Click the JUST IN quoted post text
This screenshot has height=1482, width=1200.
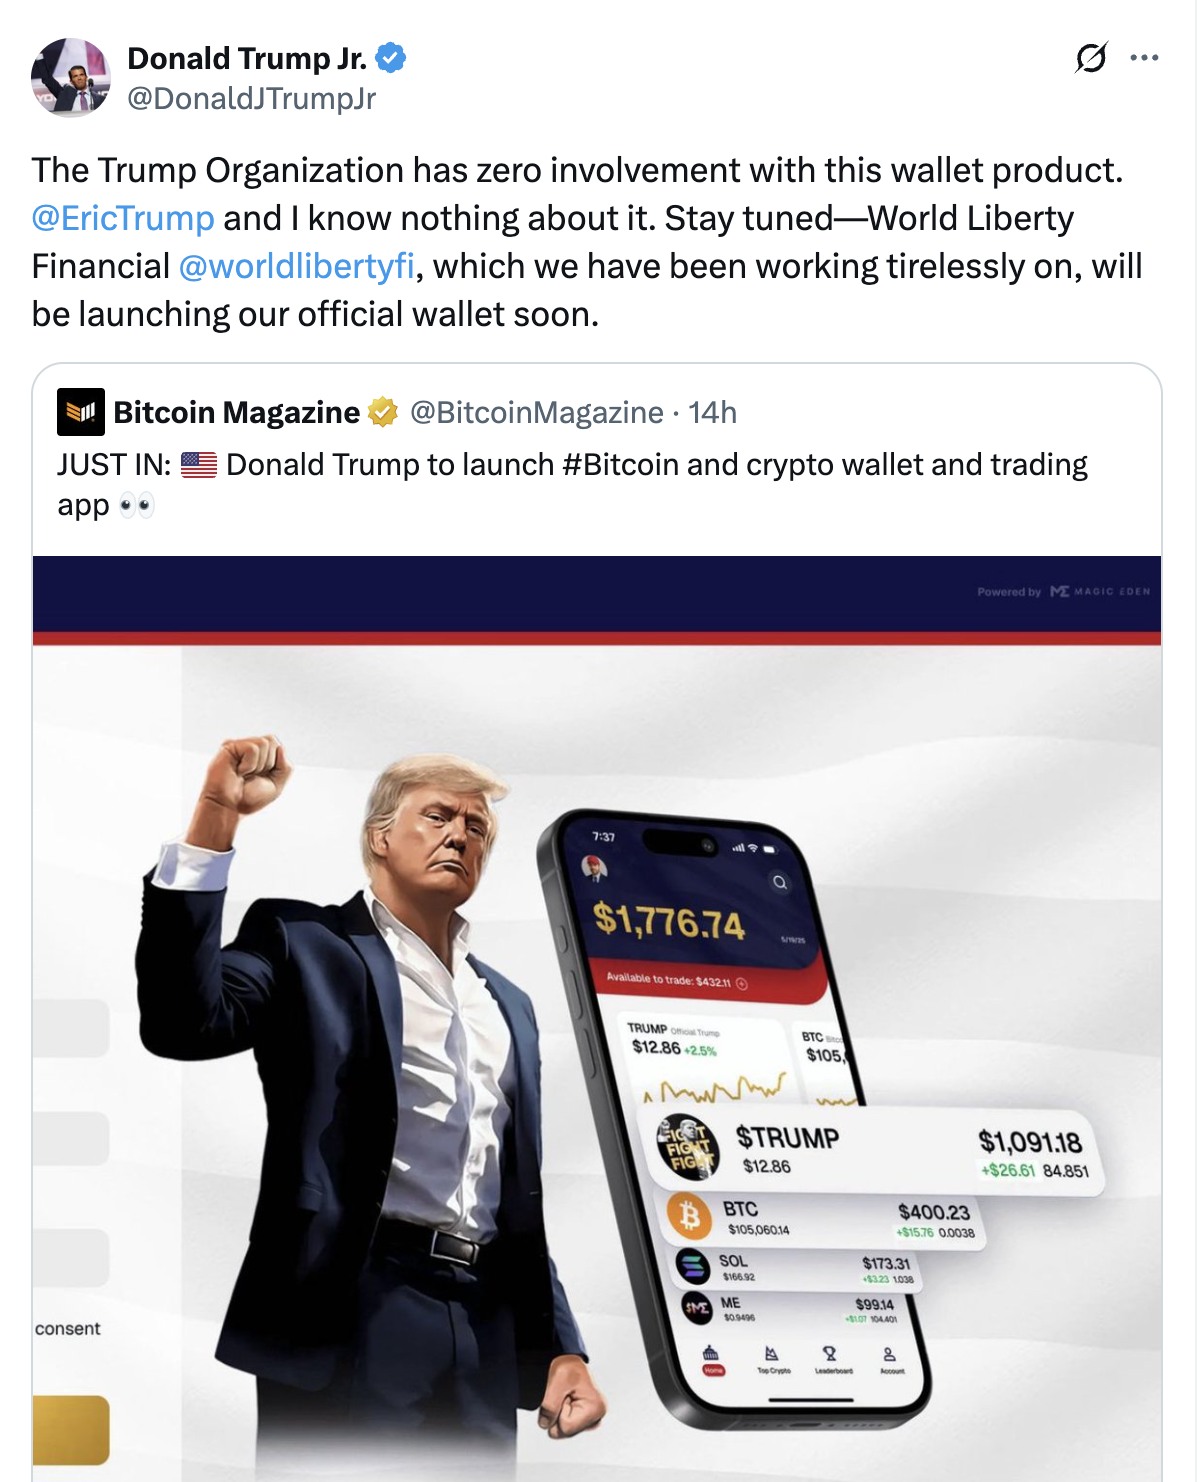click(572, 484)
